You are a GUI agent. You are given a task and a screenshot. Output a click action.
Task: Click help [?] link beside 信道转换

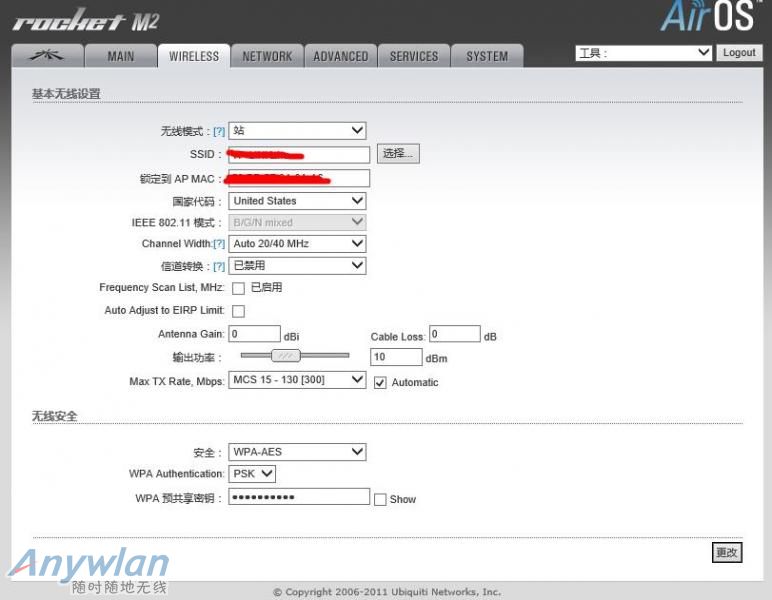(x=219, y=266)
